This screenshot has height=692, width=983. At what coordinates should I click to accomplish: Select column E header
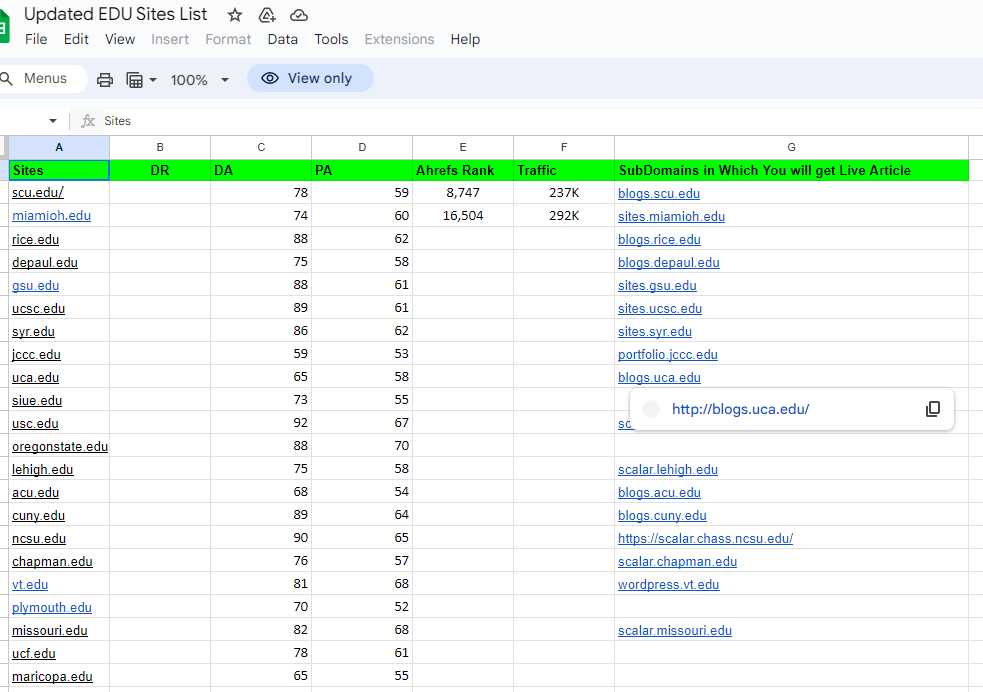[x=463, y=147]
